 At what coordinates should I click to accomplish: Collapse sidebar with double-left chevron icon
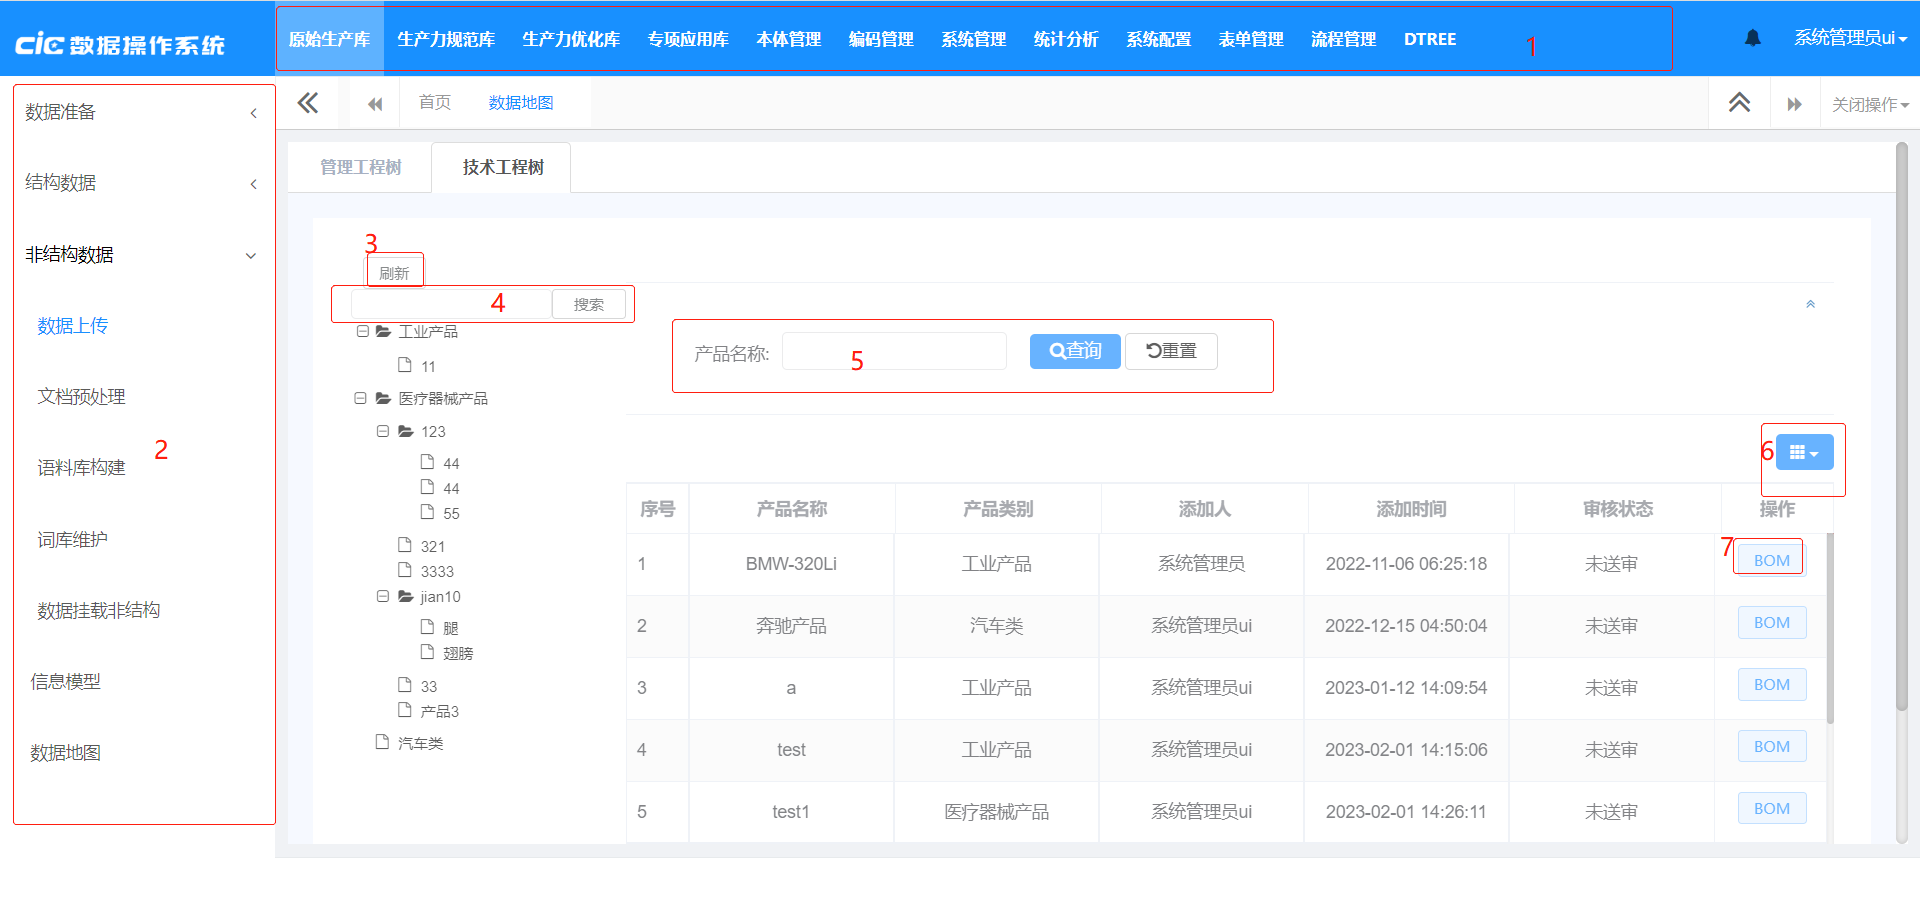(308, 103)
